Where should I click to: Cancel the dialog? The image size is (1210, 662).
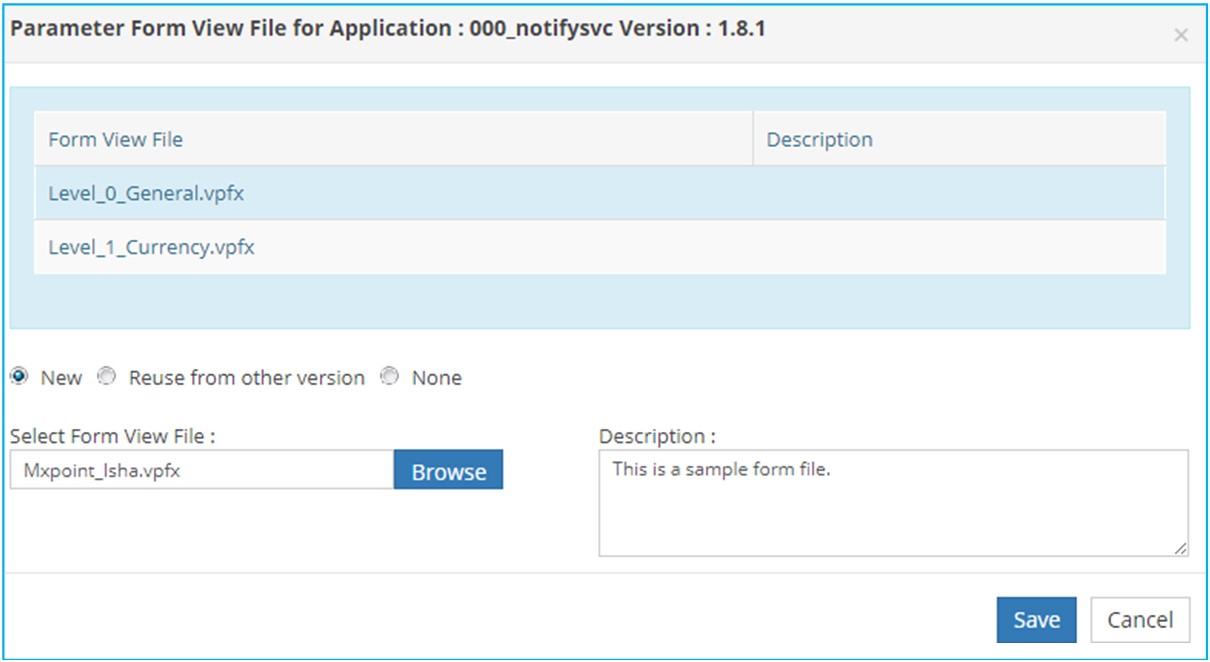(1140, 620)
